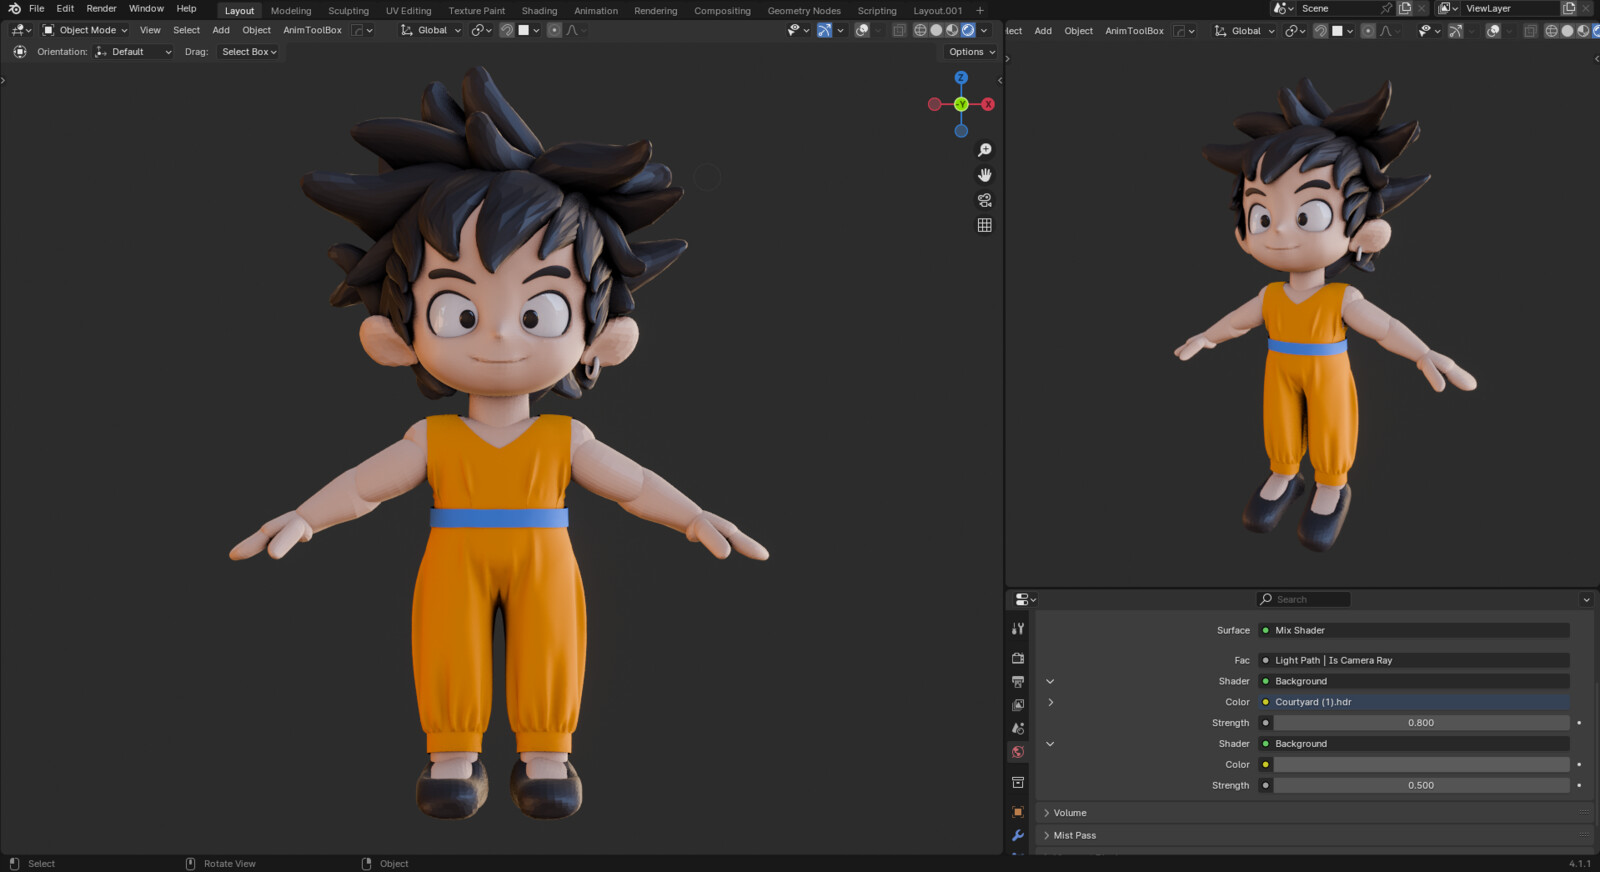The height and width of the screenshot is (872, 1600).
Task: Toggle camera view icon in the left viewport
Action: pyautogui.click(x=984, y=200)
